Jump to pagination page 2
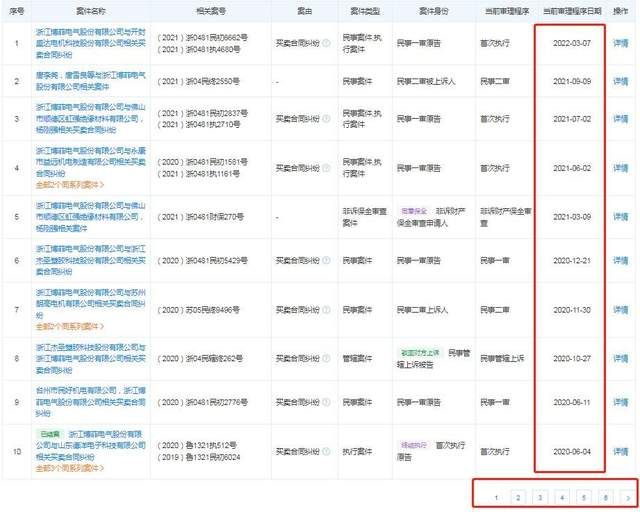 tap(518, 498)
